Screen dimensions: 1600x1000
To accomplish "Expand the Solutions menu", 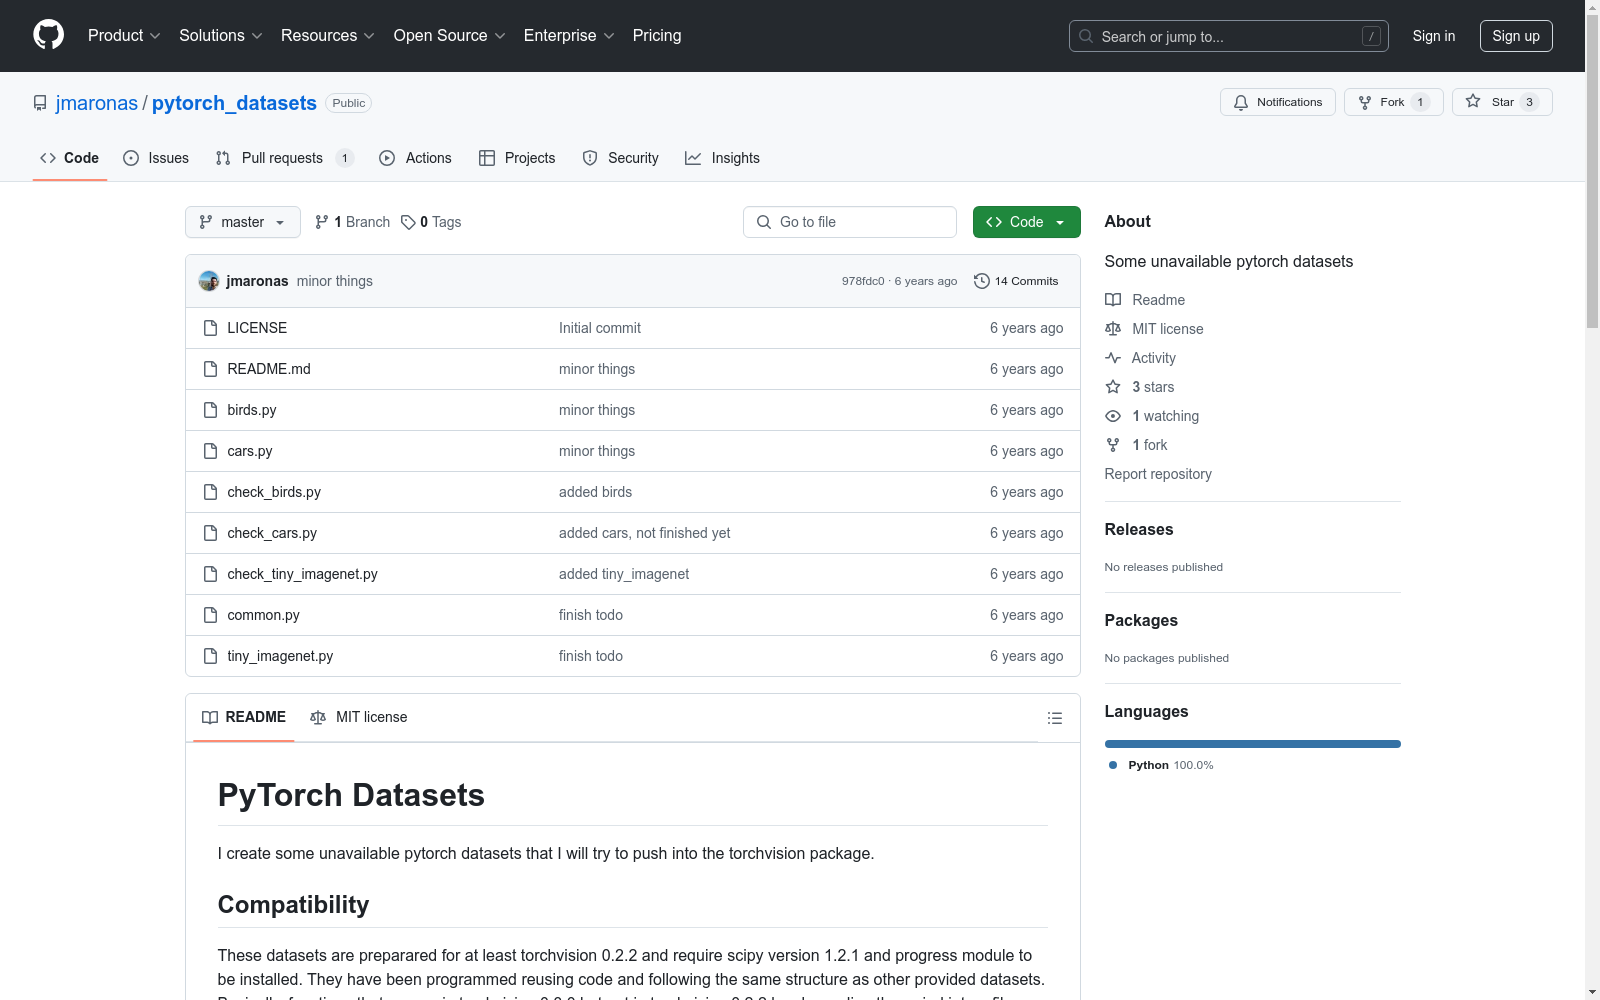I will coord(221,35).
